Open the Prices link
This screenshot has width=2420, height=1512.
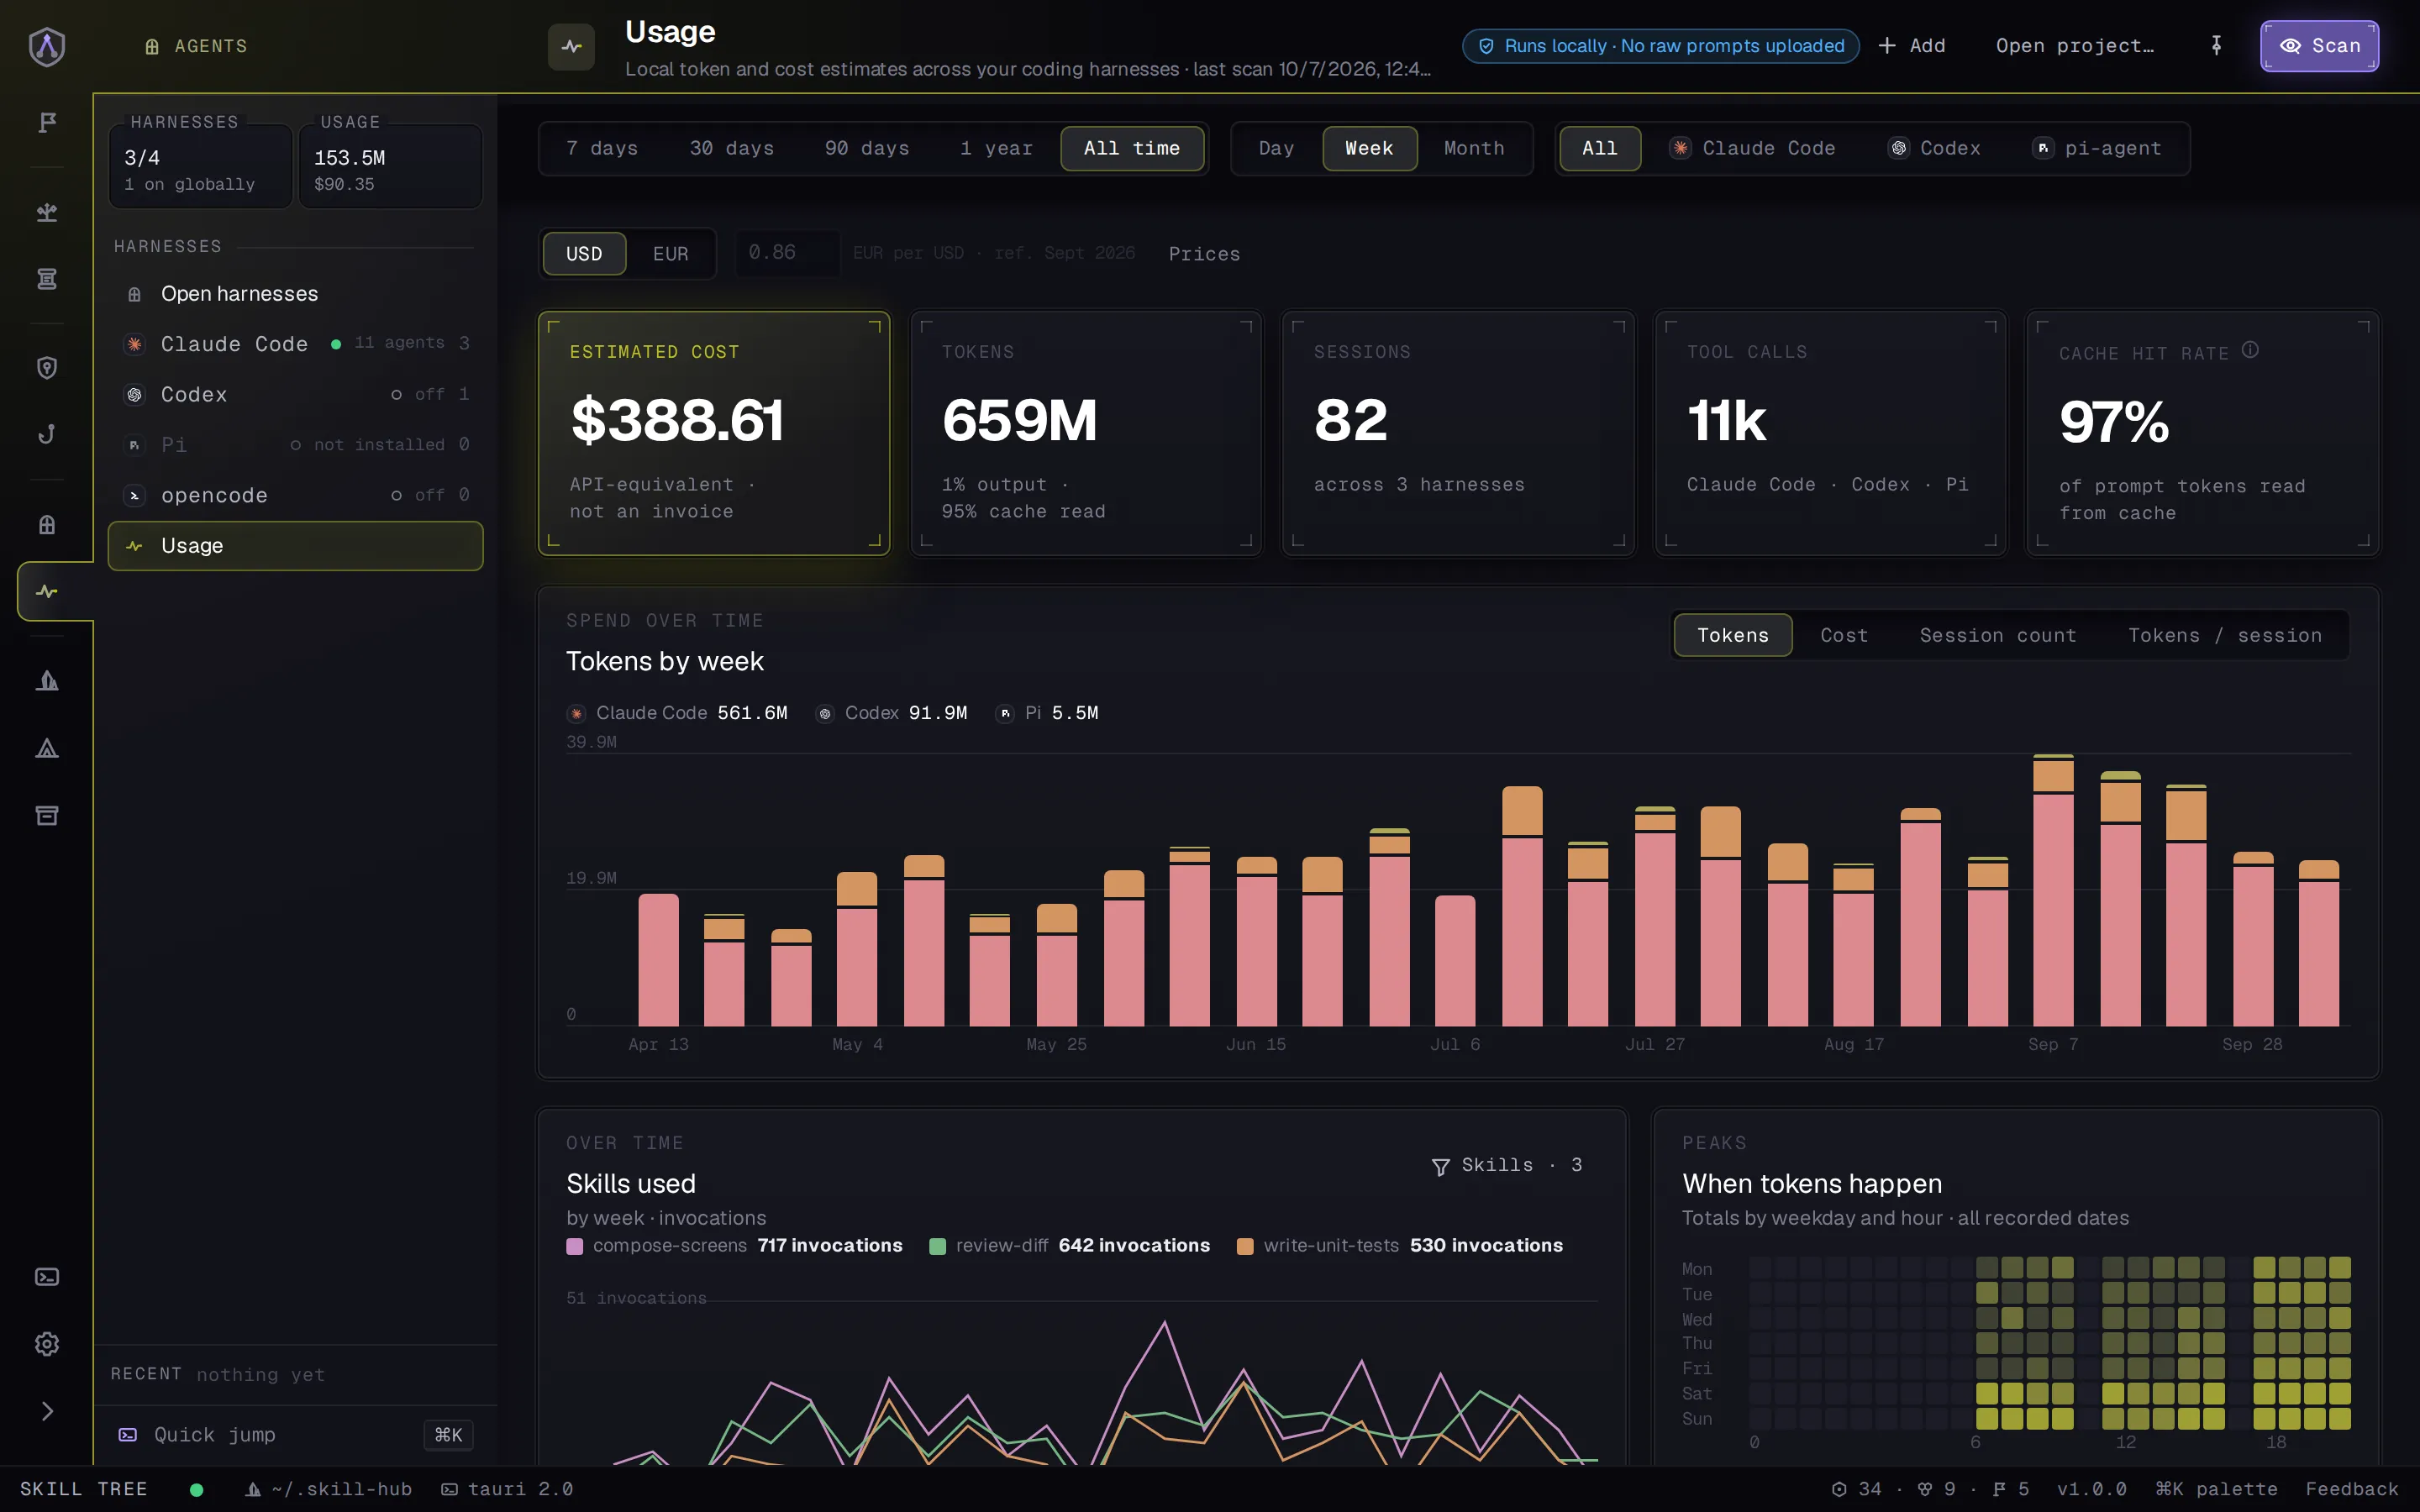click(x=1204, y=254)
